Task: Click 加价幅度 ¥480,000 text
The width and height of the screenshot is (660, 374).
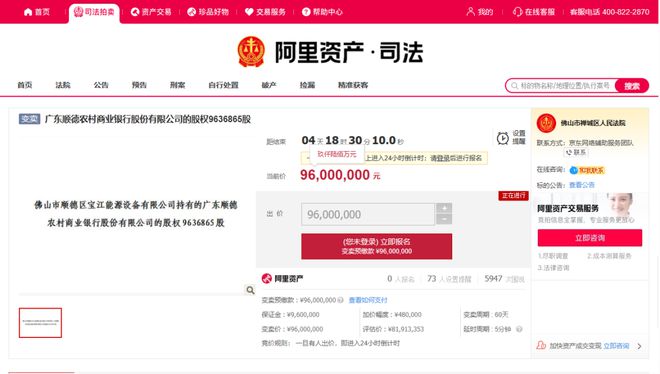Action: click(392, 315)
